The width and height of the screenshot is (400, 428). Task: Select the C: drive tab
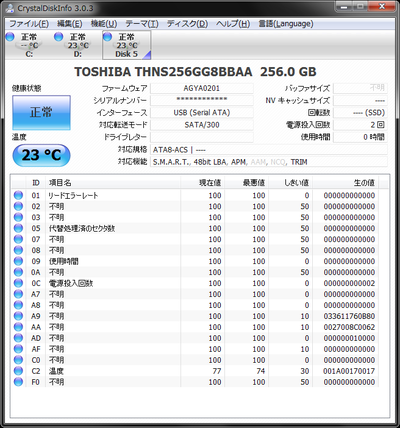coord(29,45)
